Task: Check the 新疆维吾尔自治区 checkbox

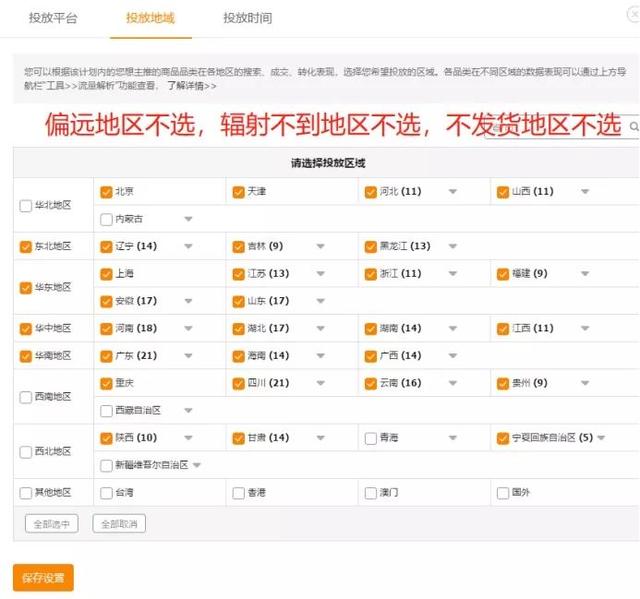Action: coord(106,466)
